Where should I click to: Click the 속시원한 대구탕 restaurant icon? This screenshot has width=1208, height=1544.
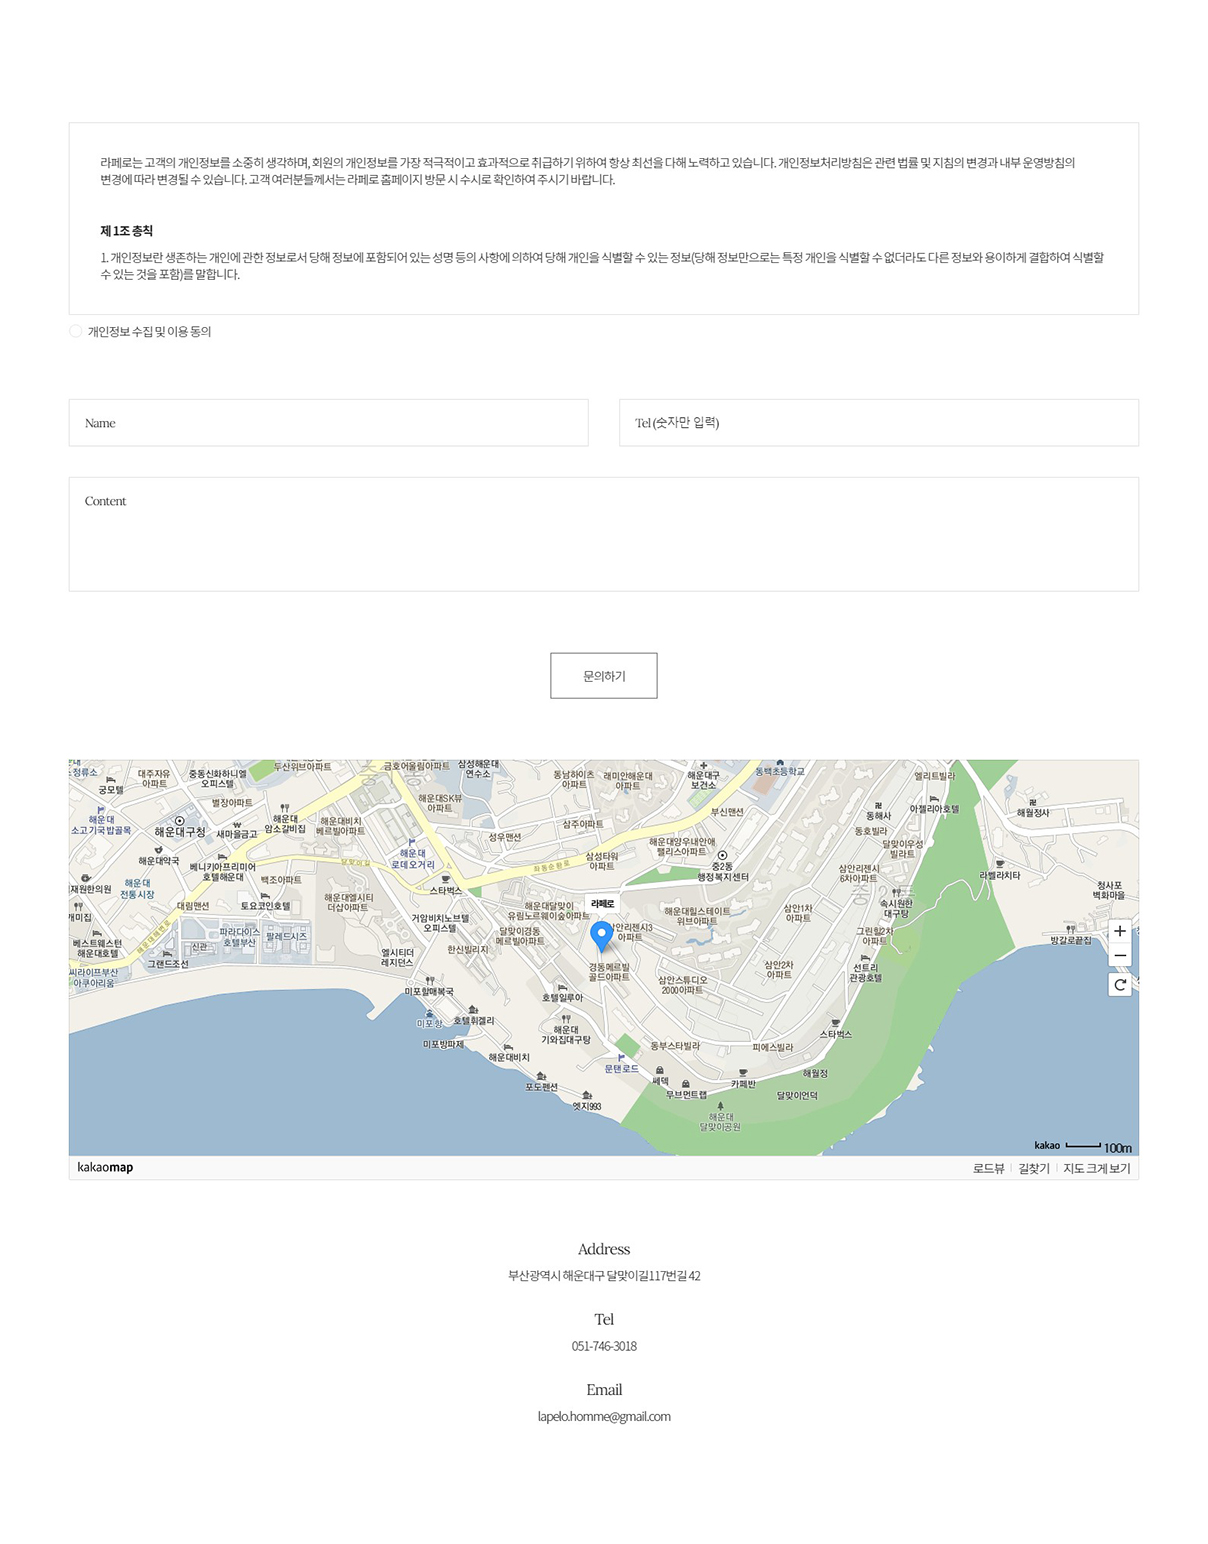pos(896,892)
